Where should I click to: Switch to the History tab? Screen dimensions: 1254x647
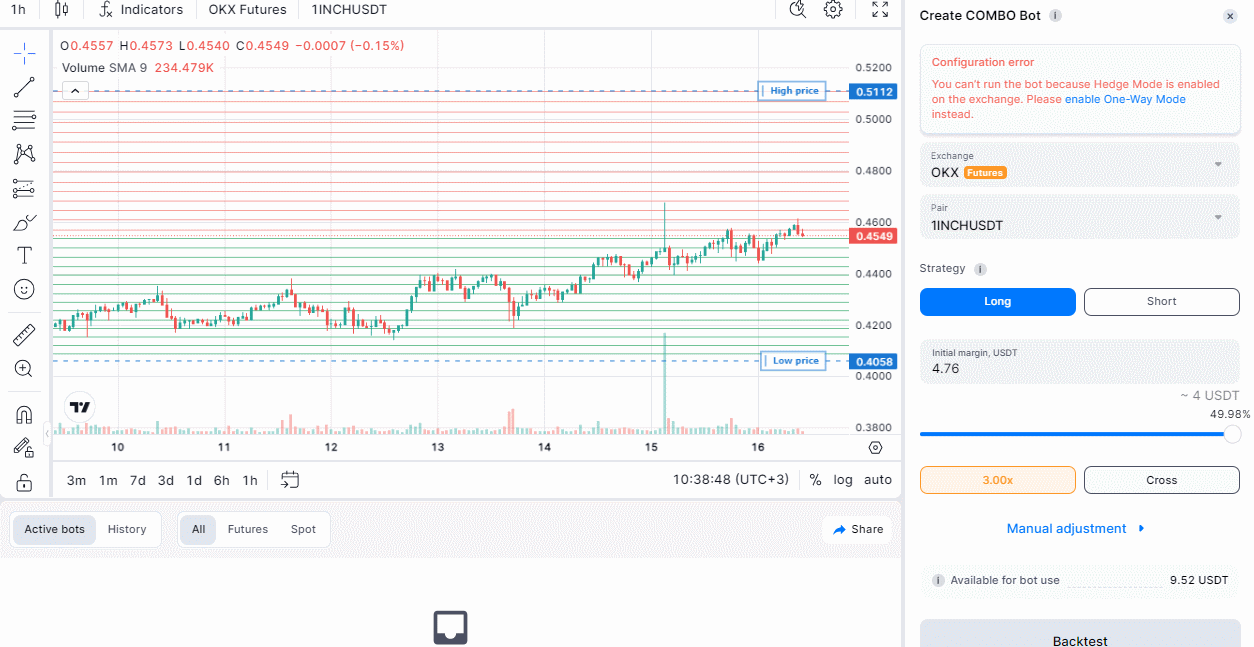tap(127, 530)
